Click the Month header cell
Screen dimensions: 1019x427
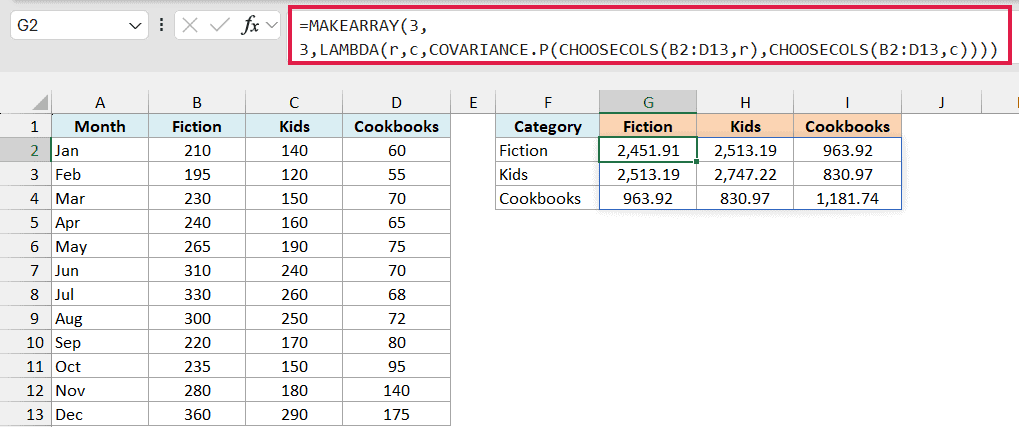click(x=100, y=126)
